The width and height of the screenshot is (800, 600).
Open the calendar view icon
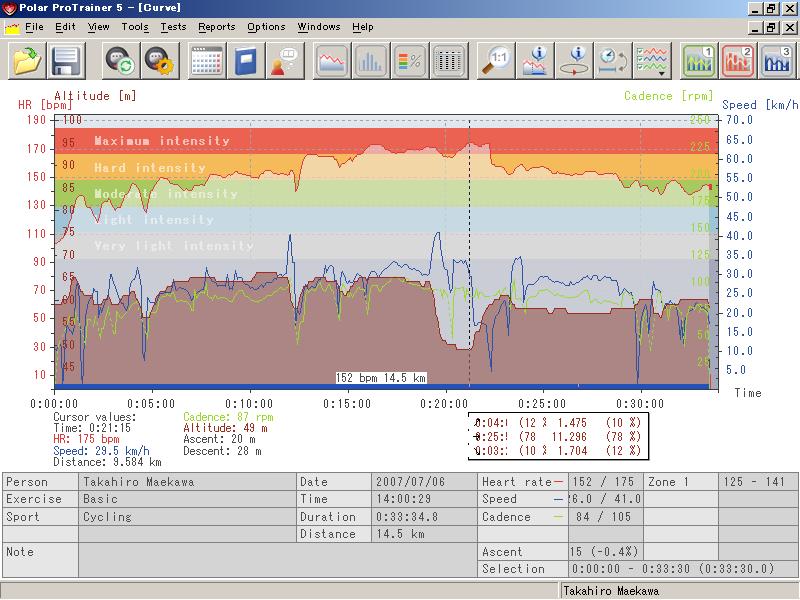[x=207, y=61]
